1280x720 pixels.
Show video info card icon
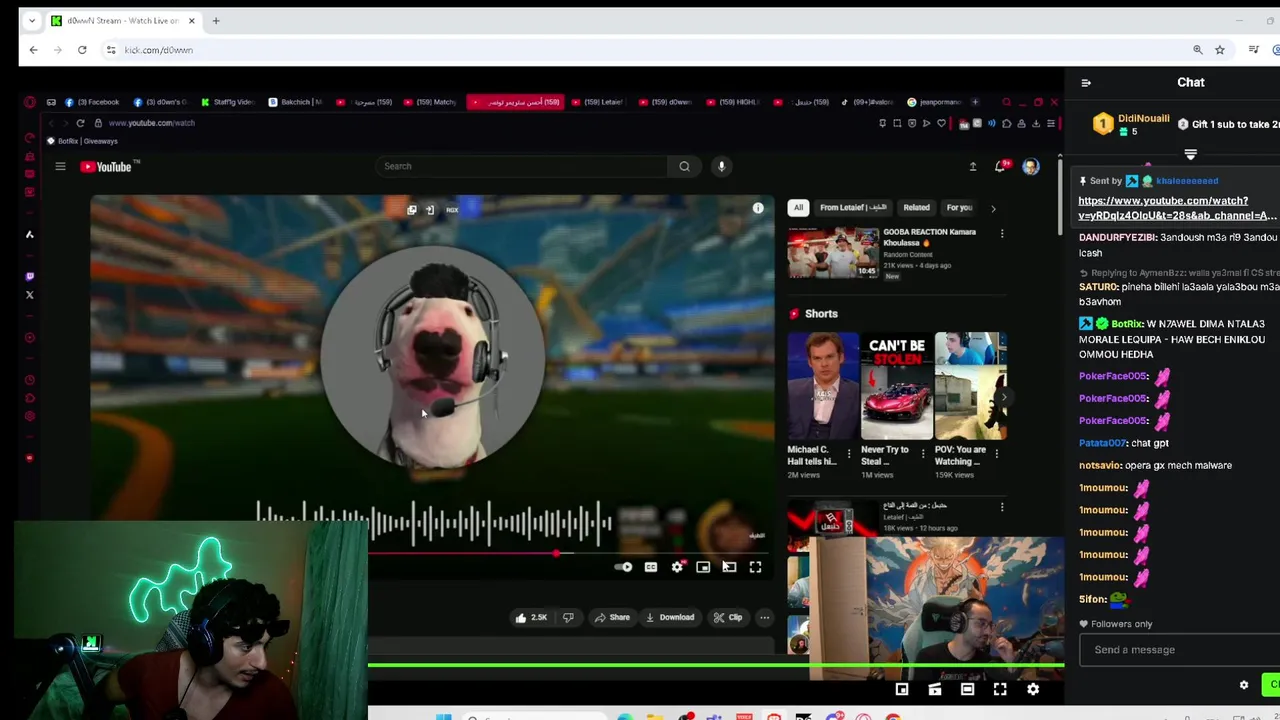[x=758, y=208]
